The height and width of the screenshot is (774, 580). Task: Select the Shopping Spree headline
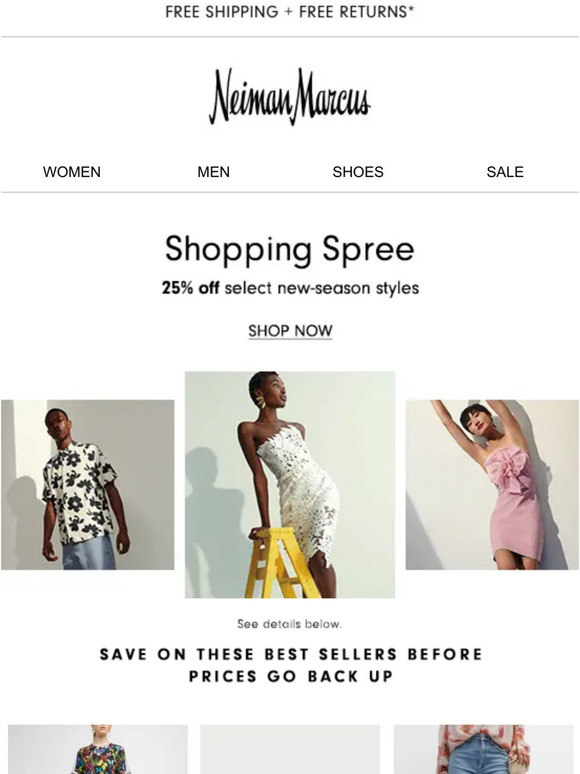(x=290, y=249)
